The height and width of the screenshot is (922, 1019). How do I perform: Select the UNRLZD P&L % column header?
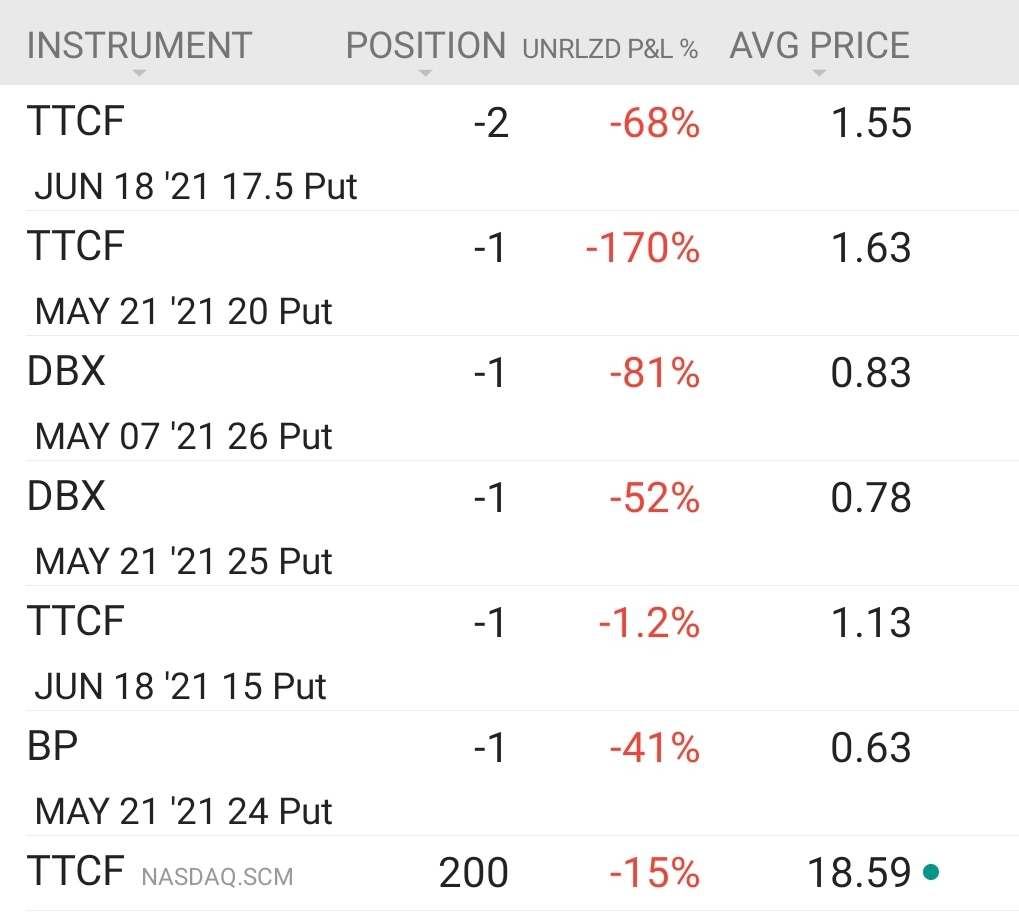610,48
